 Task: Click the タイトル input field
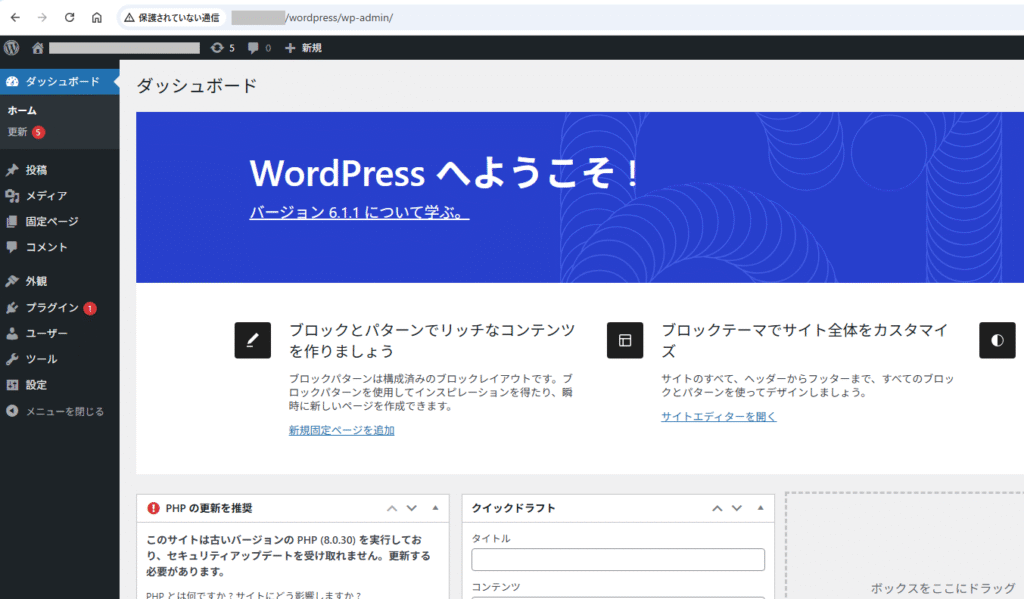[x=618, y=560]
